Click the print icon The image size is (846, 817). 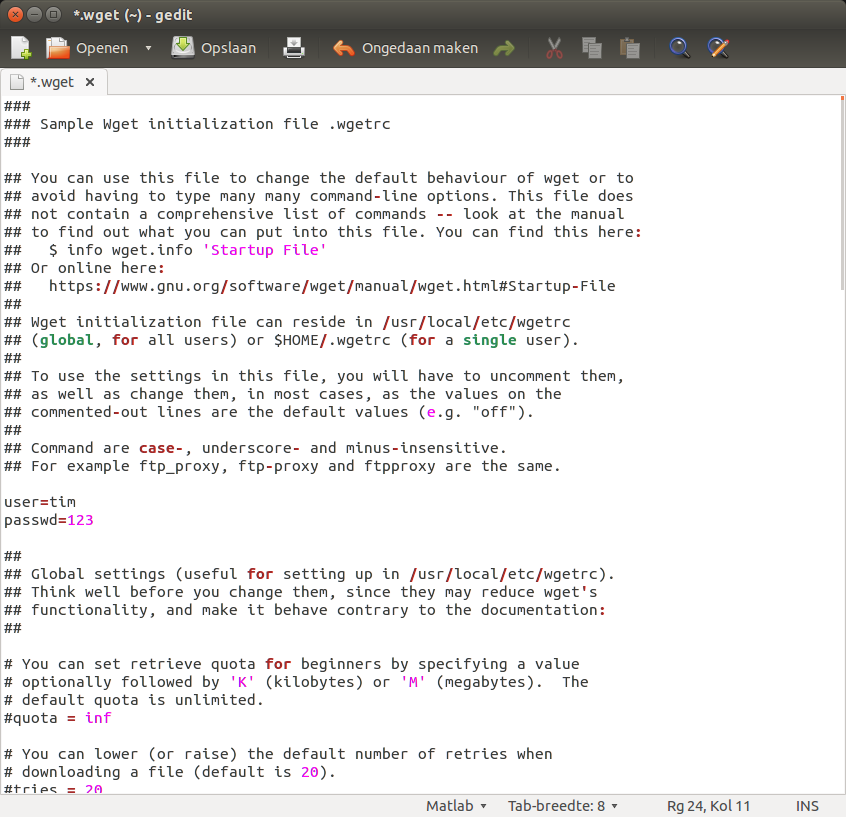coord(293,48)
